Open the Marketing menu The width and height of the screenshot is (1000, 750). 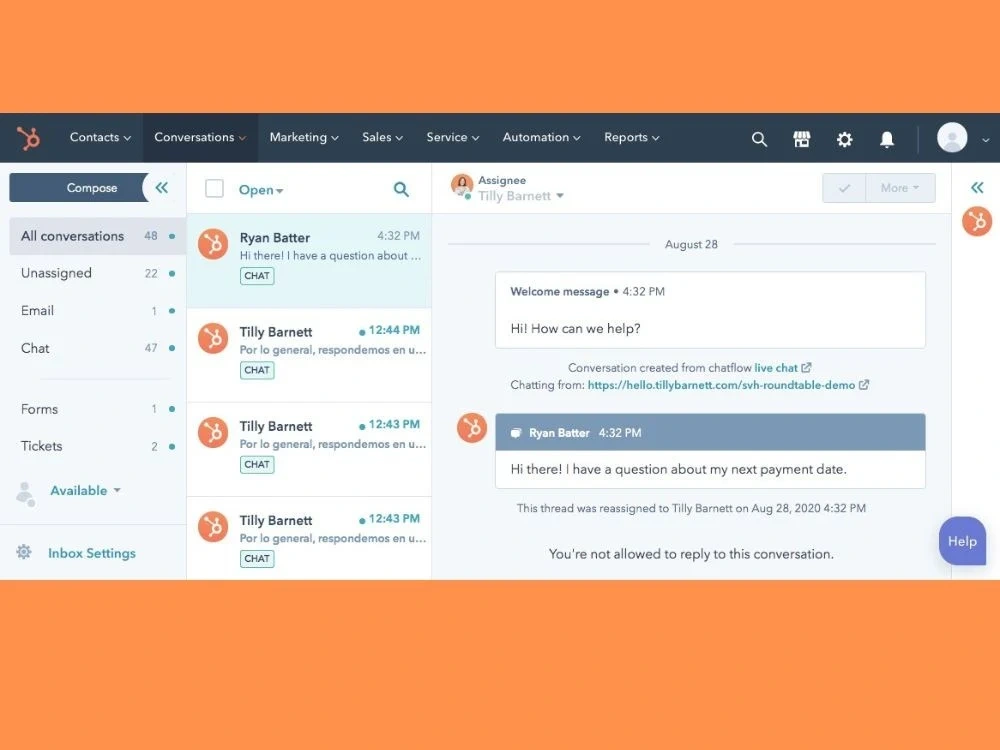tap(304, 137)
